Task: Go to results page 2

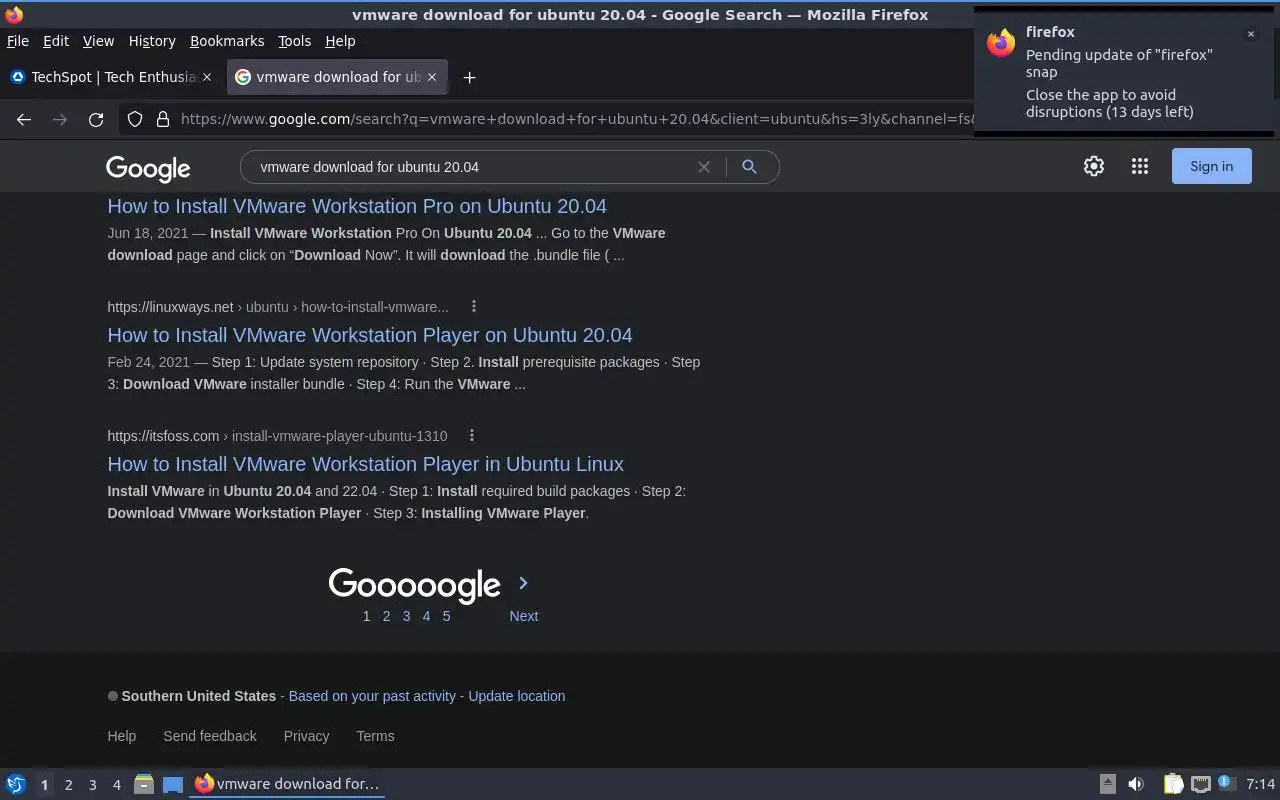Action: click(x=386, y=616)
